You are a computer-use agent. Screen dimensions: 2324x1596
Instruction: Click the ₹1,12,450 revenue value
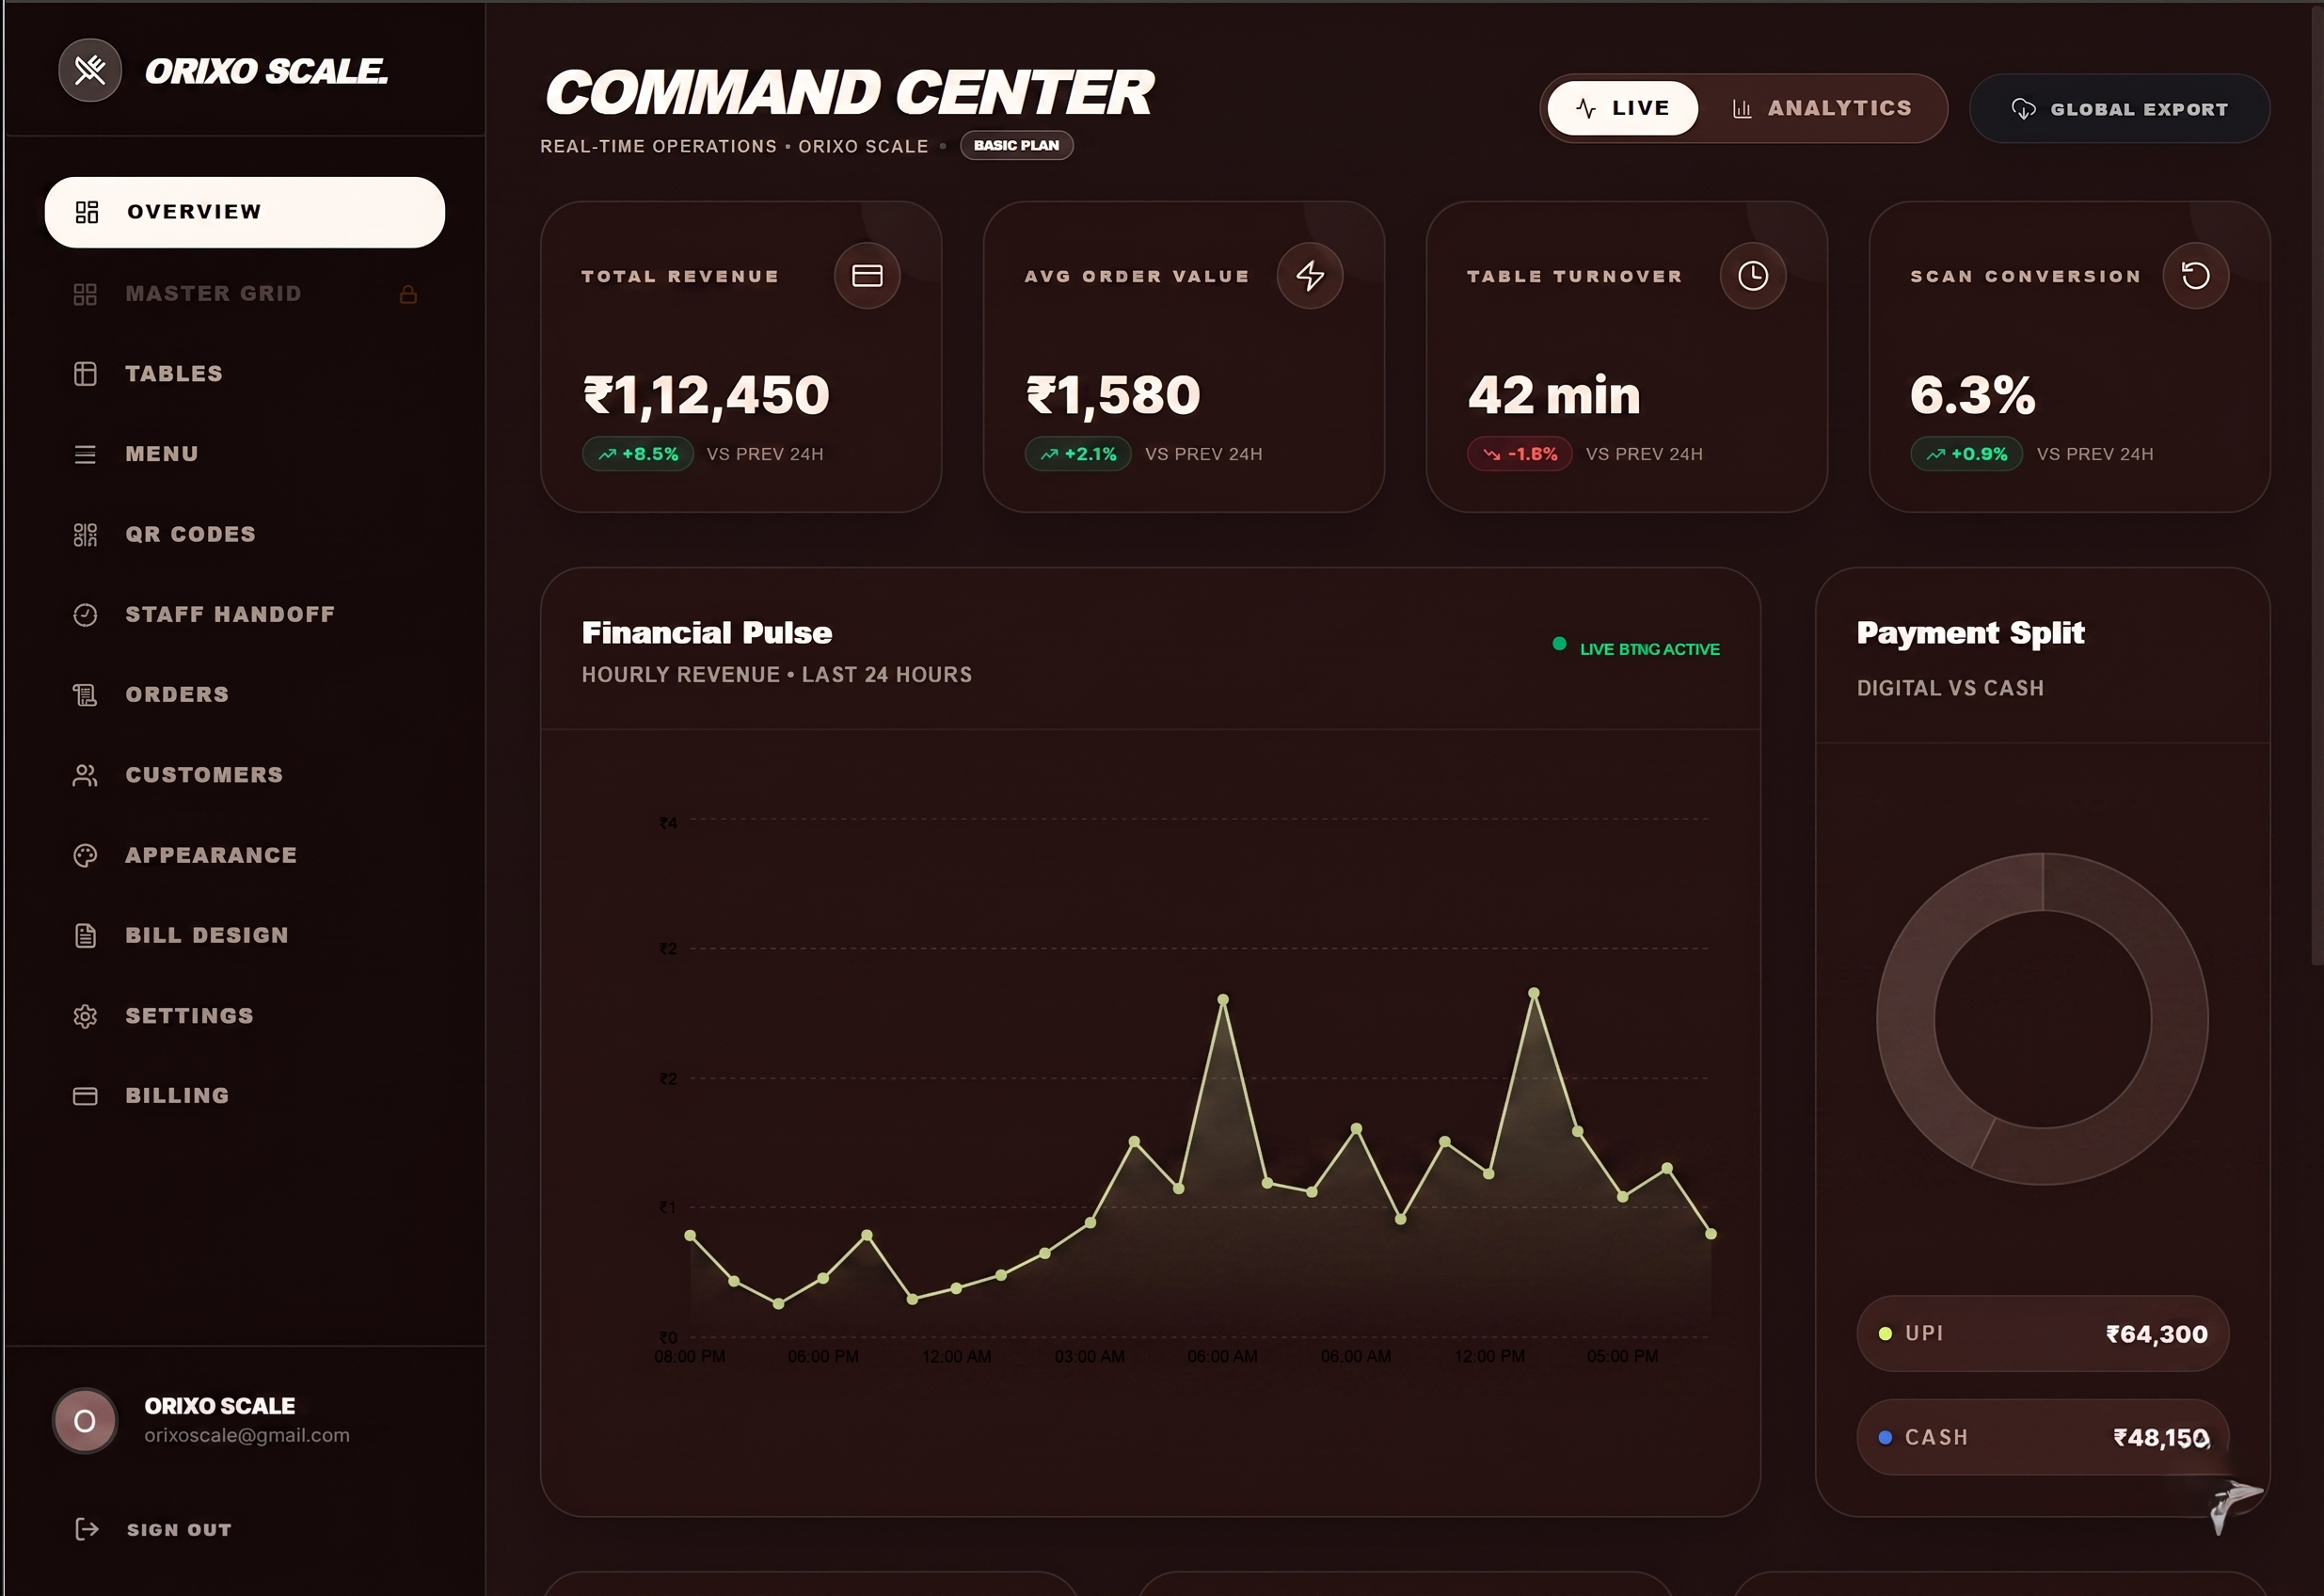click(706, 395)
